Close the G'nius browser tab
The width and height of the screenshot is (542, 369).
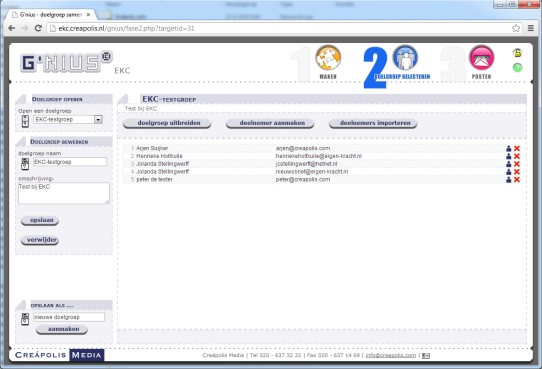pos(88,15)
